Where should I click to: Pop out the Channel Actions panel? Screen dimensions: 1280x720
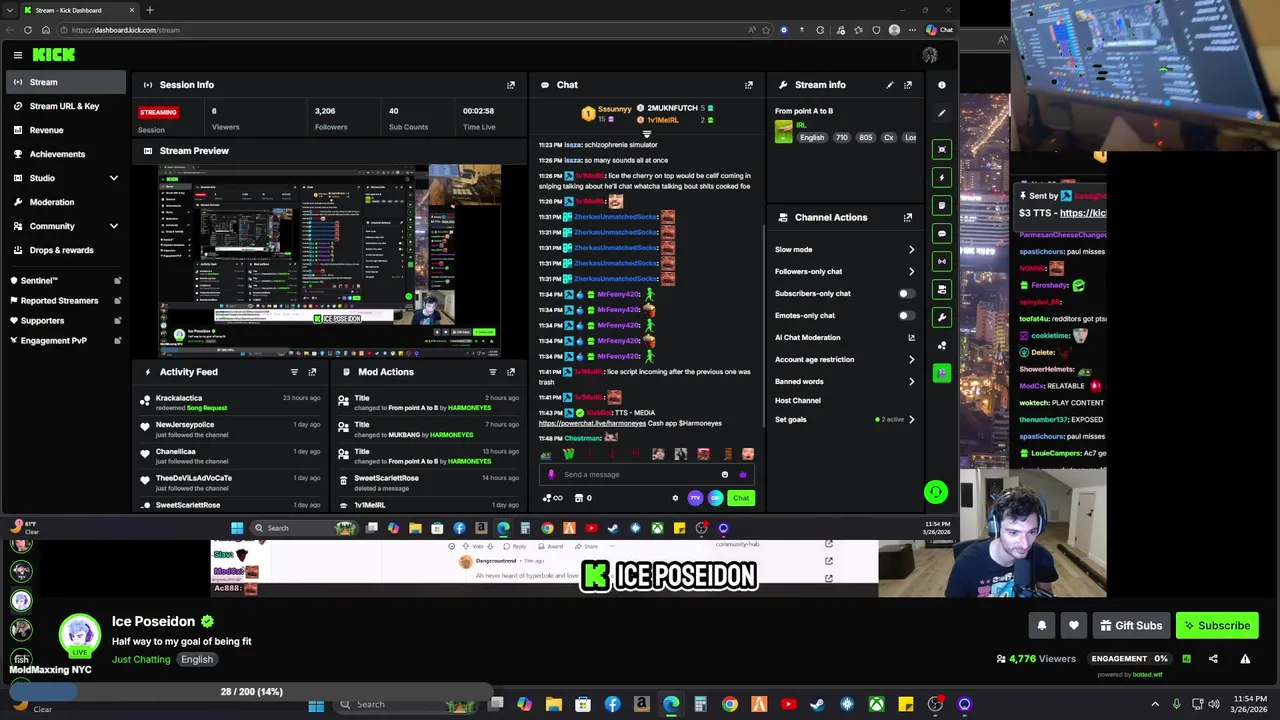[x=908, y=217]
